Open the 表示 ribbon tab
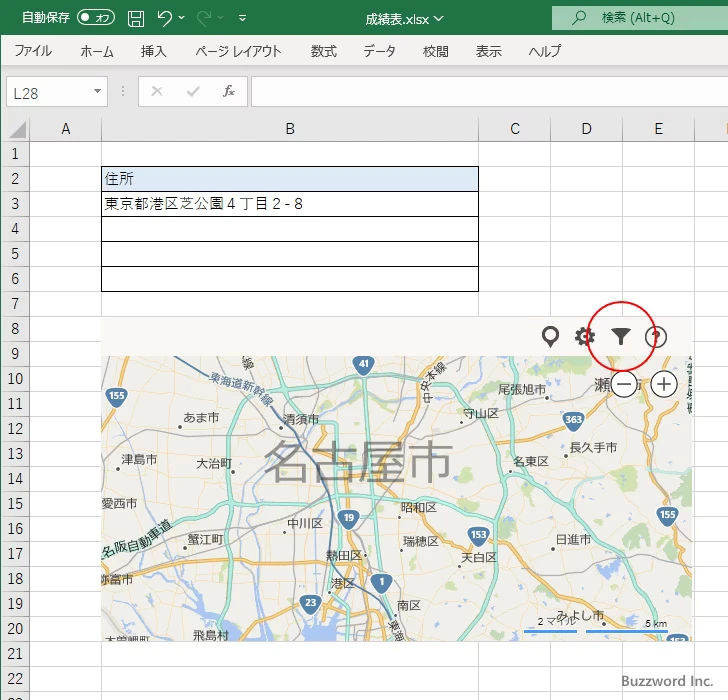 488,51
